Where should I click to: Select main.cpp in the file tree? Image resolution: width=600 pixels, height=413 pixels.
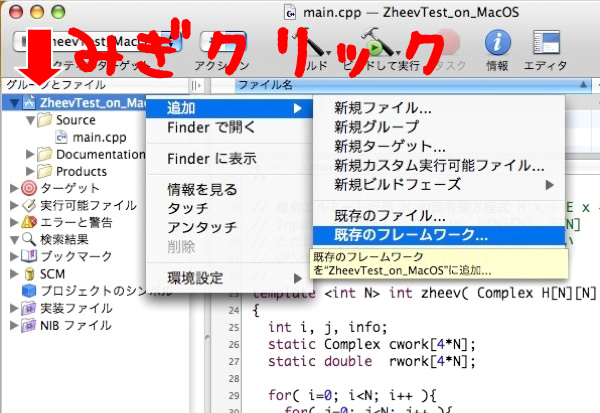click(99, 137)
